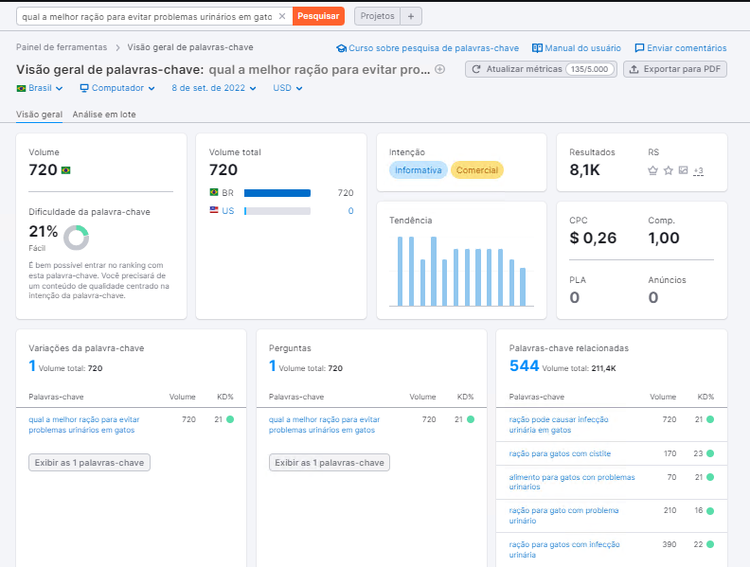750x567 pixels.
Task: Switch to Análise em lote tab
Action: click(x=104, y=114)
